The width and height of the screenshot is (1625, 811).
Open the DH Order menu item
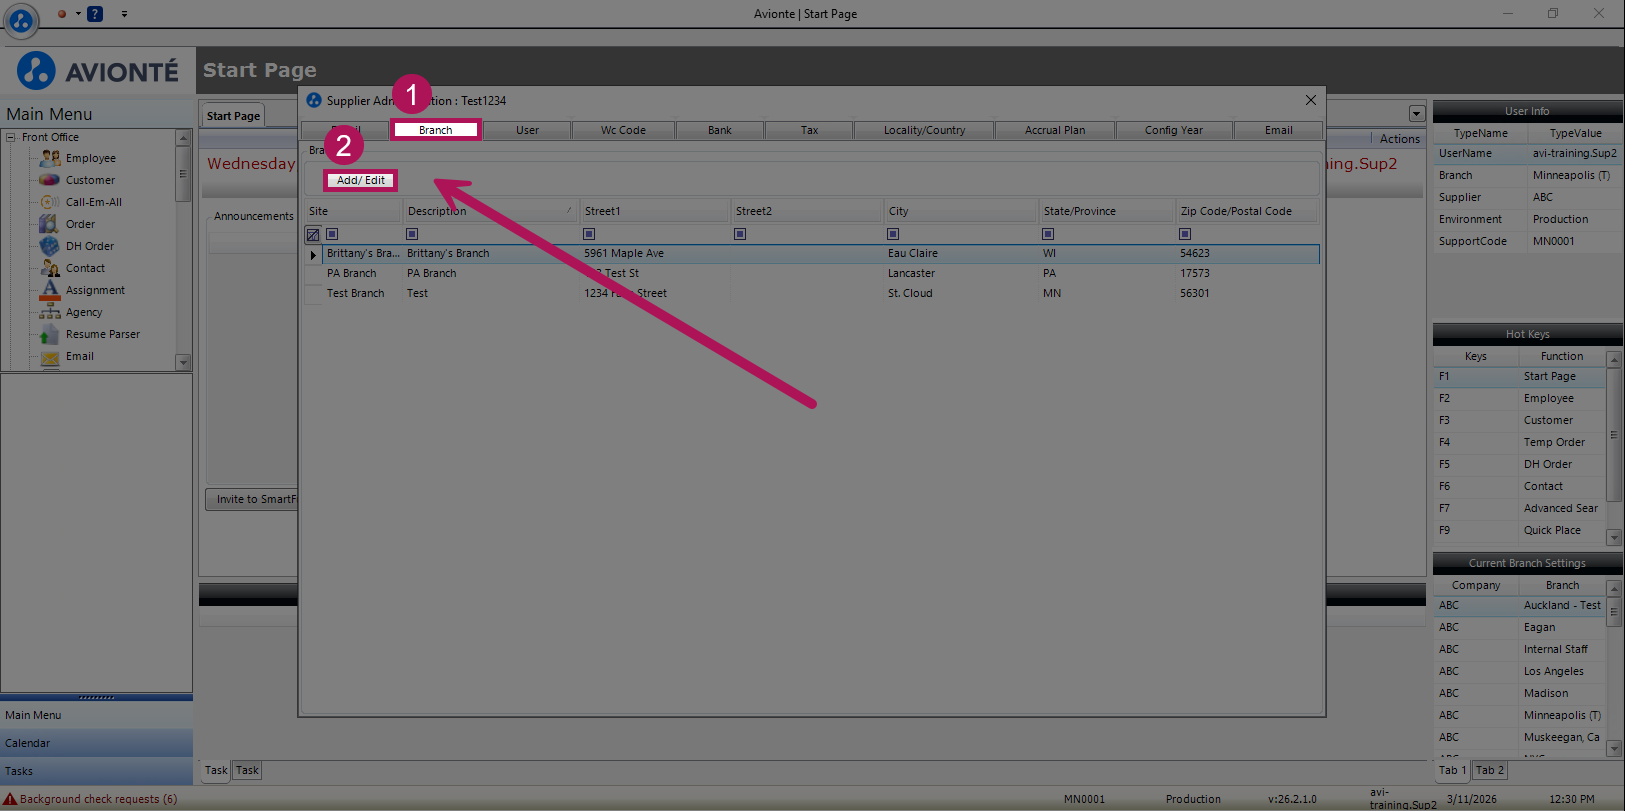90,246
